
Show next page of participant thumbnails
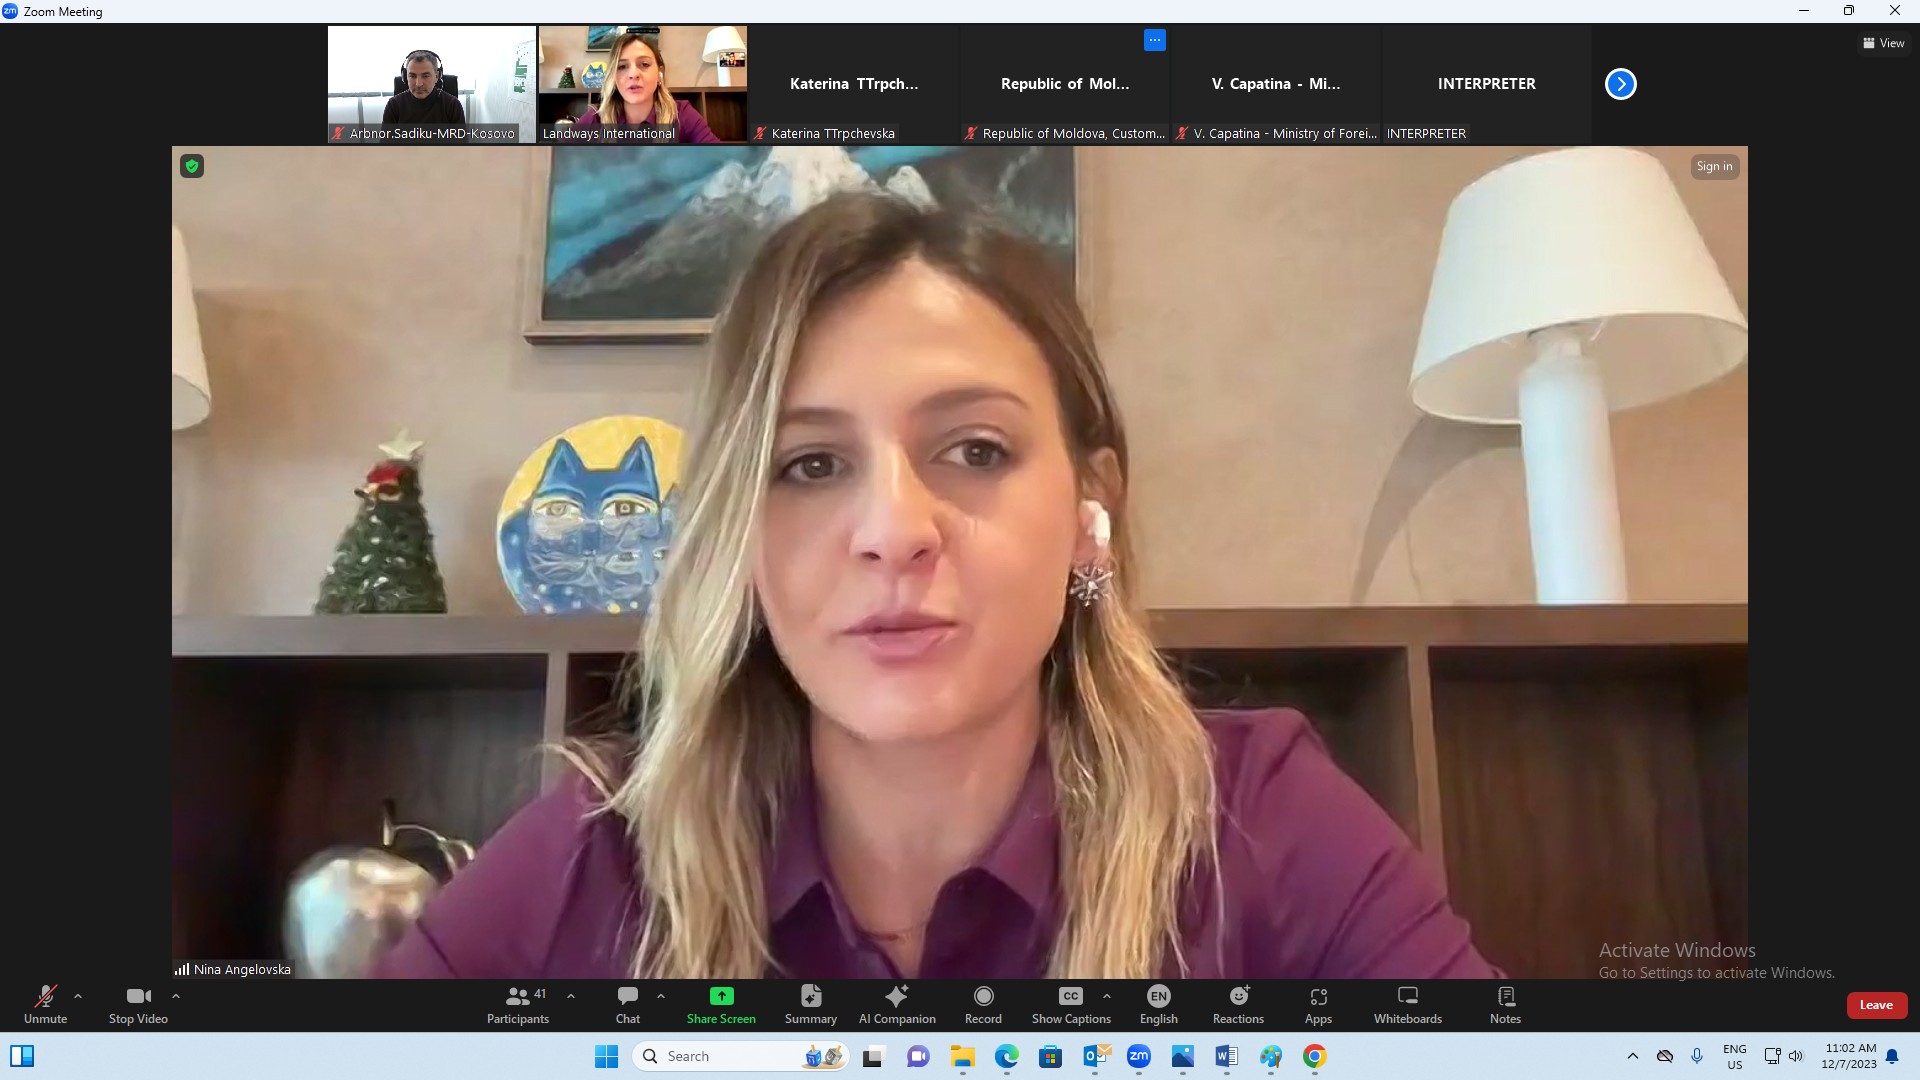point(1620,84)
